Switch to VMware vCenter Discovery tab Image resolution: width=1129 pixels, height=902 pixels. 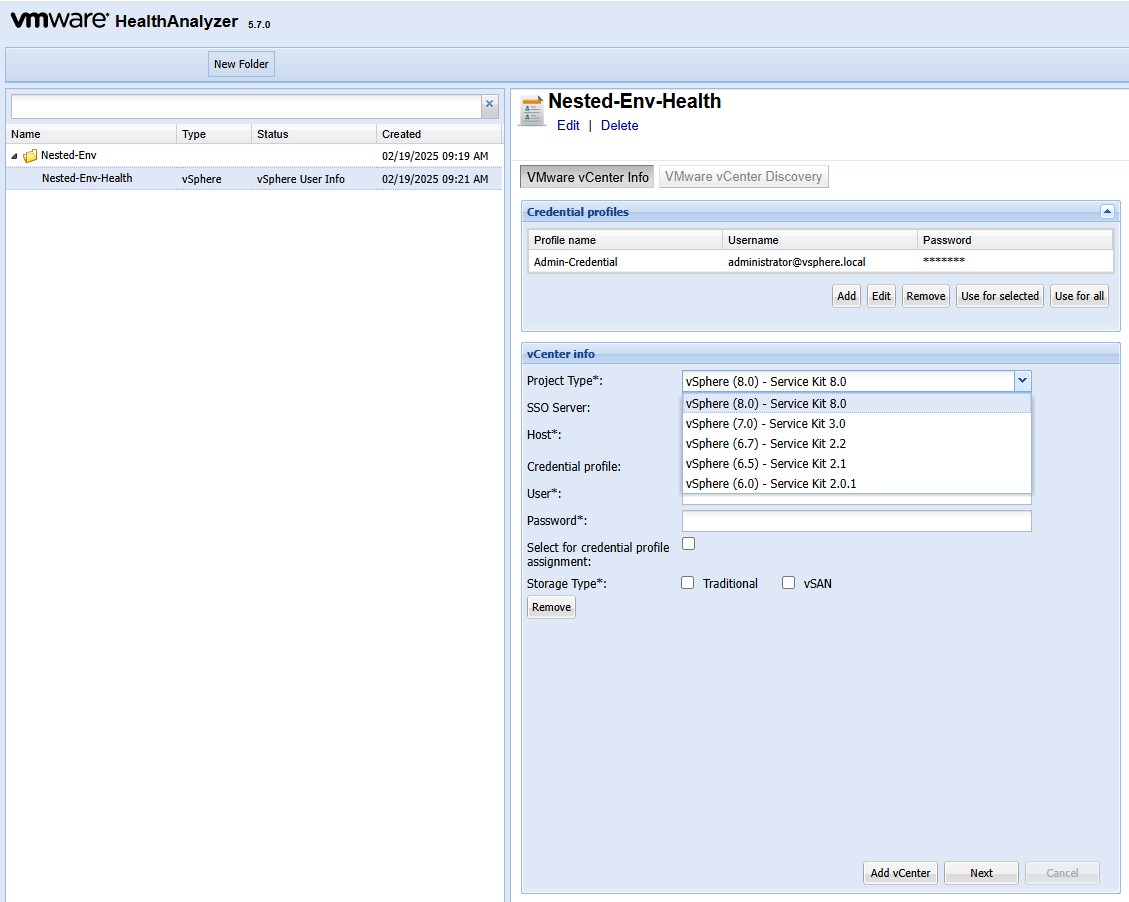click(744, 177)
